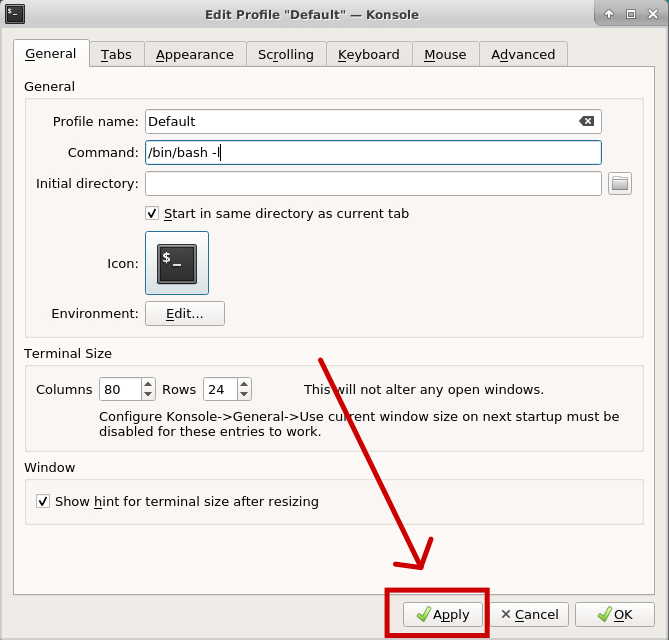Click the Cancel button
The image size is (669, 640).
529,614
